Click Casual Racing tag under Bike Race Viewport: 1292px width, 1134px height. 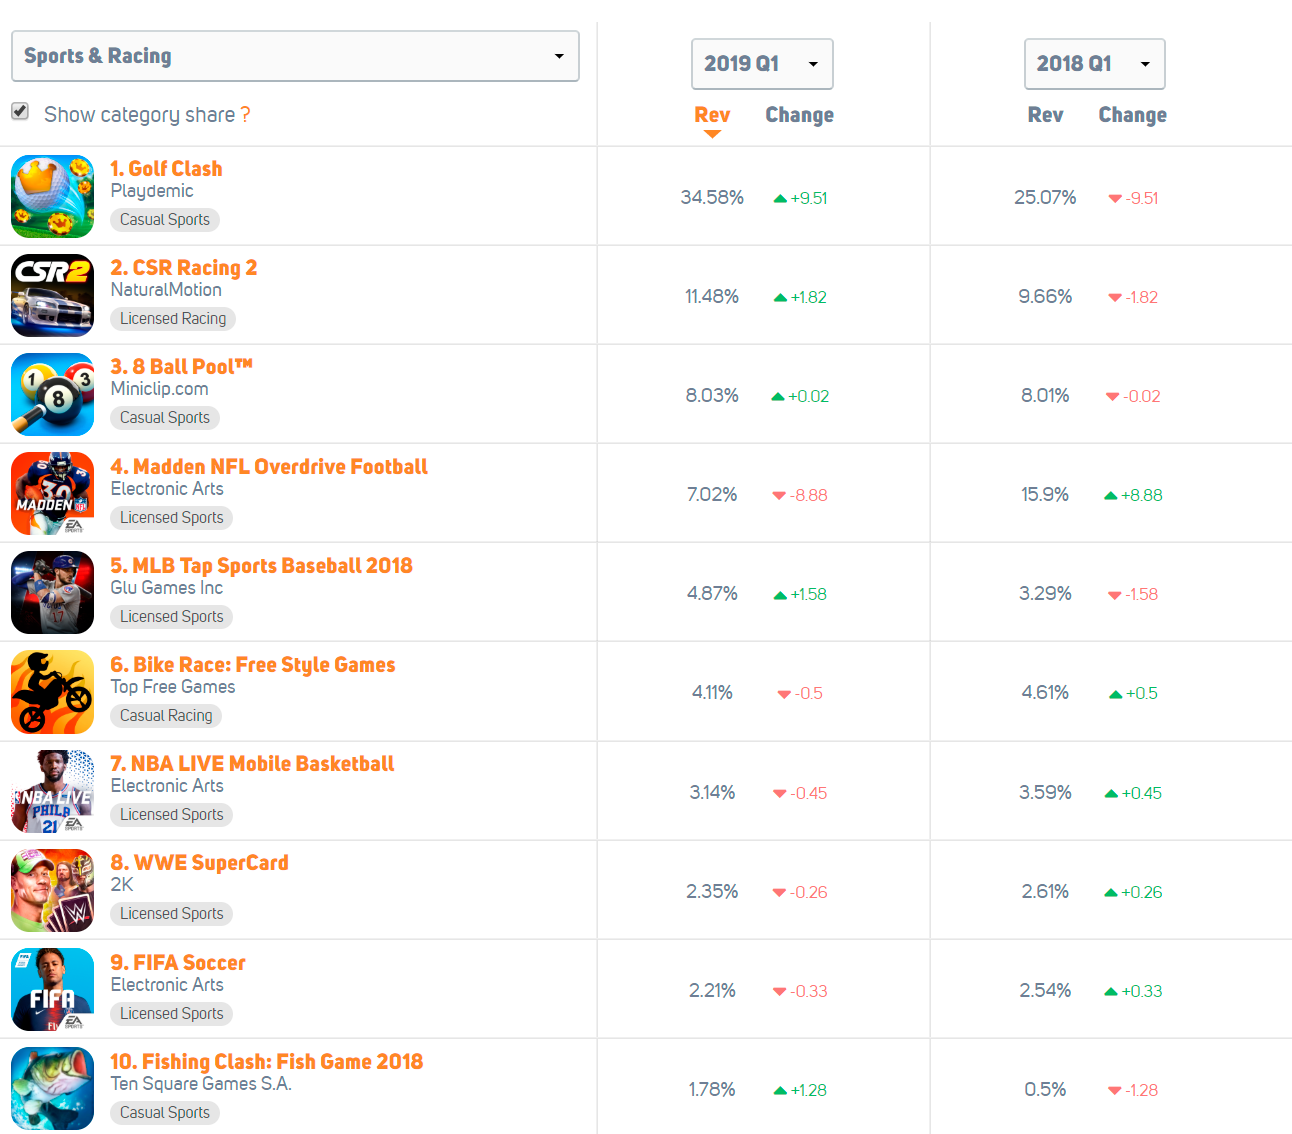pos(166,716)
